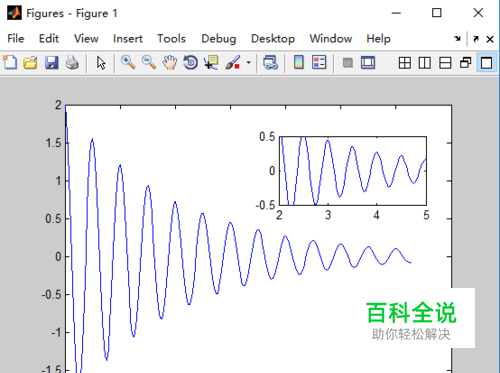Open the Brush color dropdown arrow

[x=248, y=63]
